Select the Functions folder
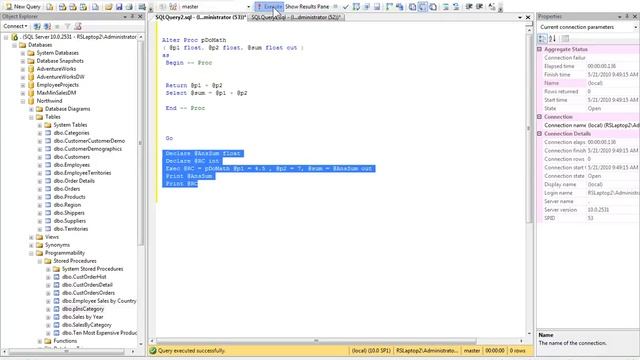Viewport: 640px width, 360px height. pos(65,341)
